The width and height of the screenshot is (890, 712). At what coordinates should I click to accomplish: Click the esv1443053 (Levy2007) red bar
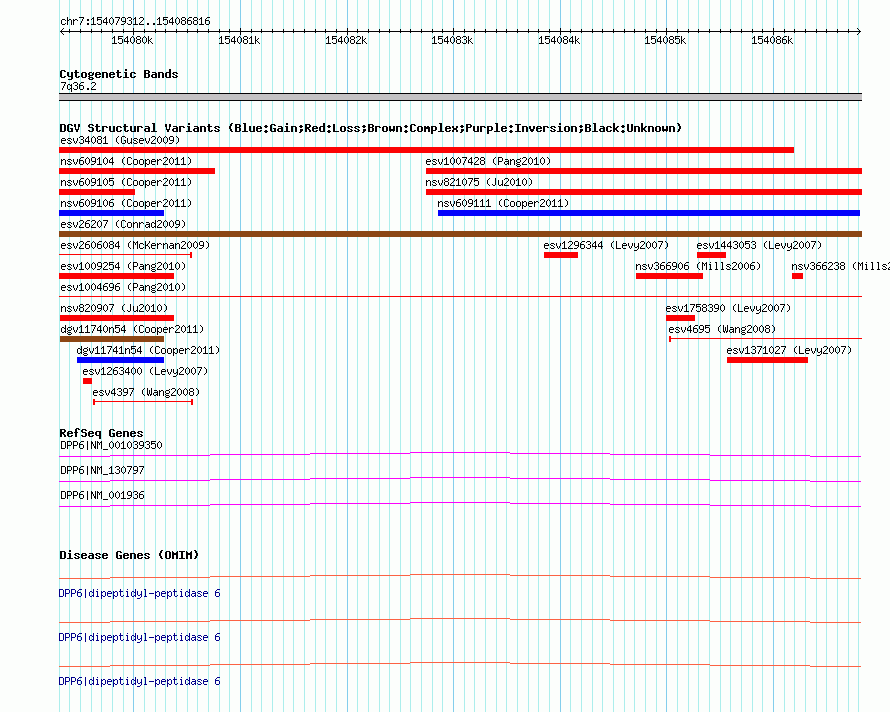pos(711,255)
